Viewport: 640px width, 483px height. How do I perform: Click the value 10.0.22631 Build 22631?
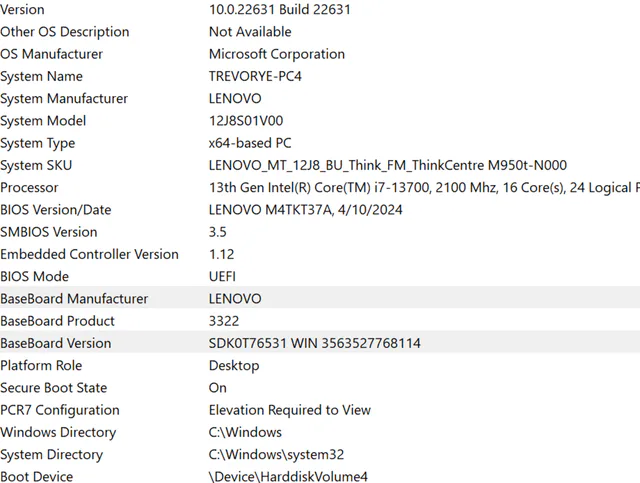tap(280, 9)
